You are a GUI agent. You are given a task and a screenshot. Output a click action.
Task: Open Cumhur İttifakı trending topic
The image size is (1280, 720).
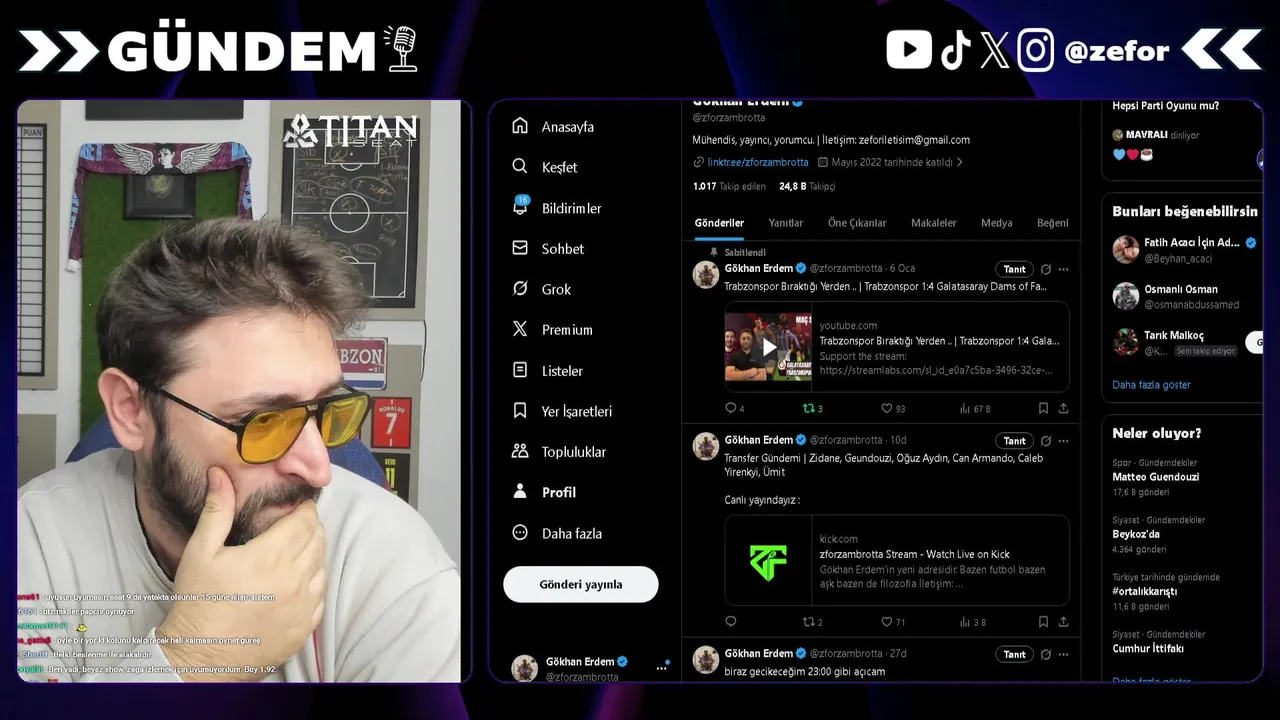click(x=1148, y=648)
